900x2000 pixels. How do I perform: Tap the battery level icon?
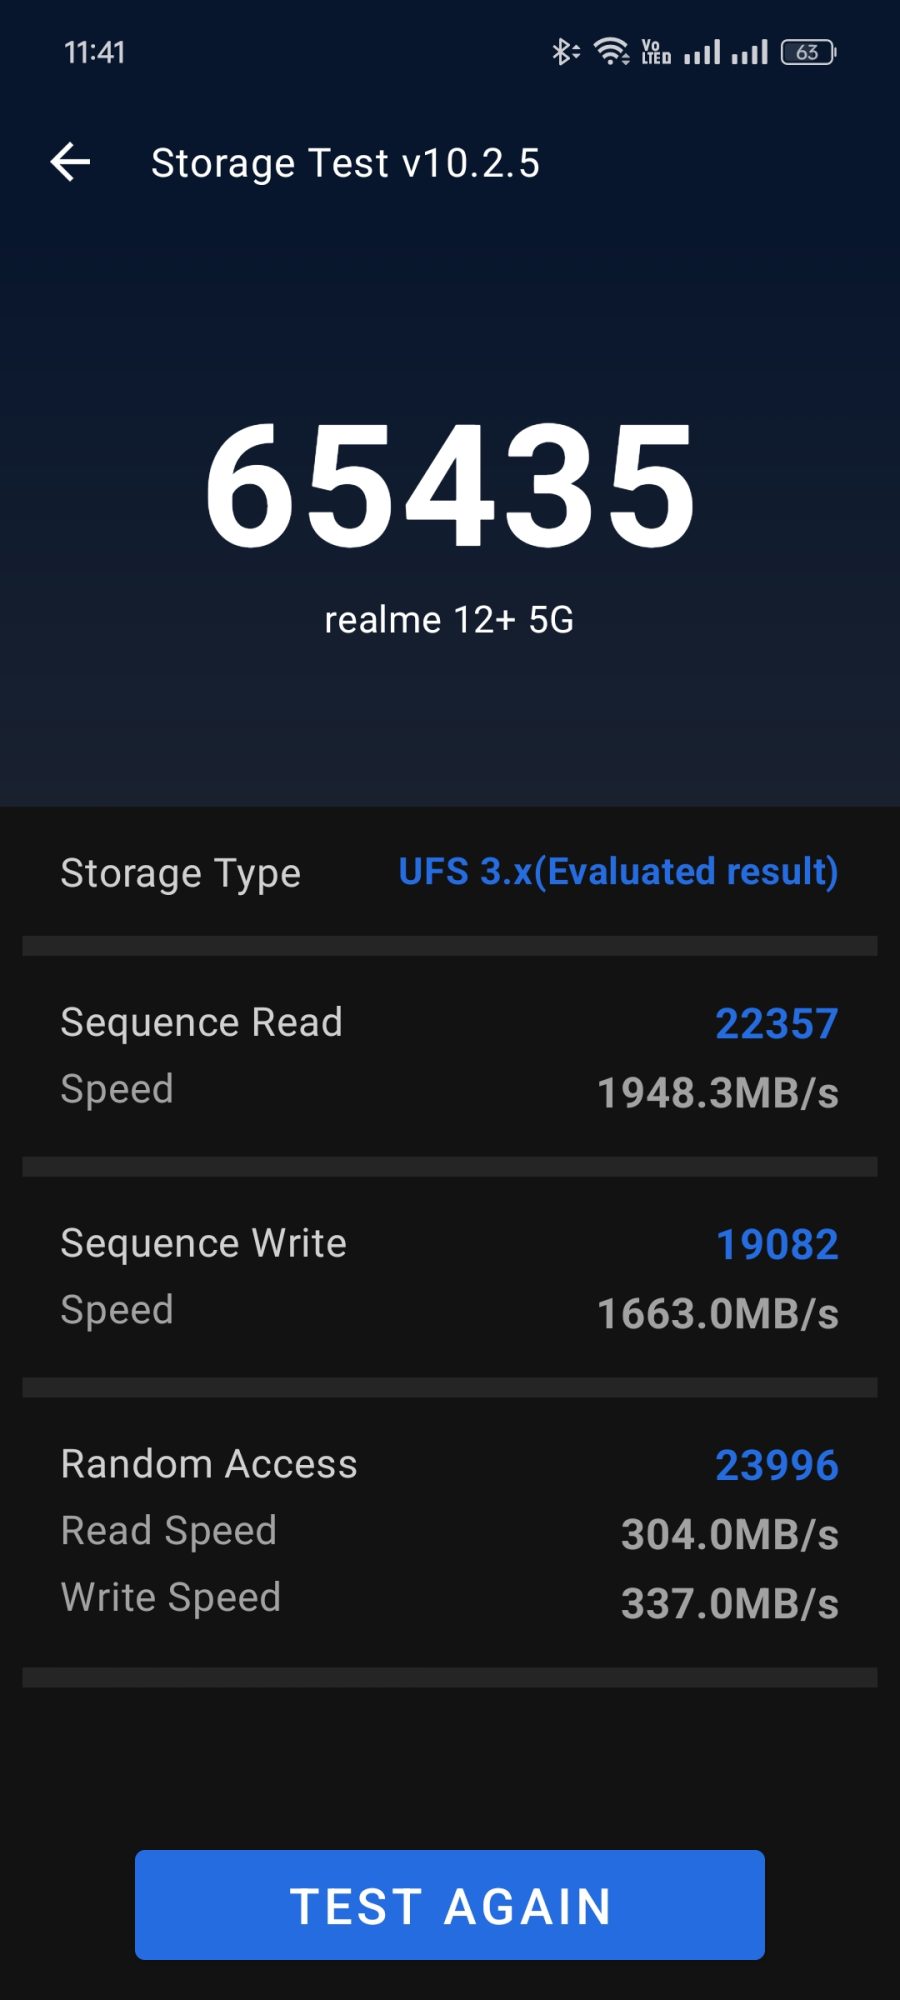[x=808, y=52]
